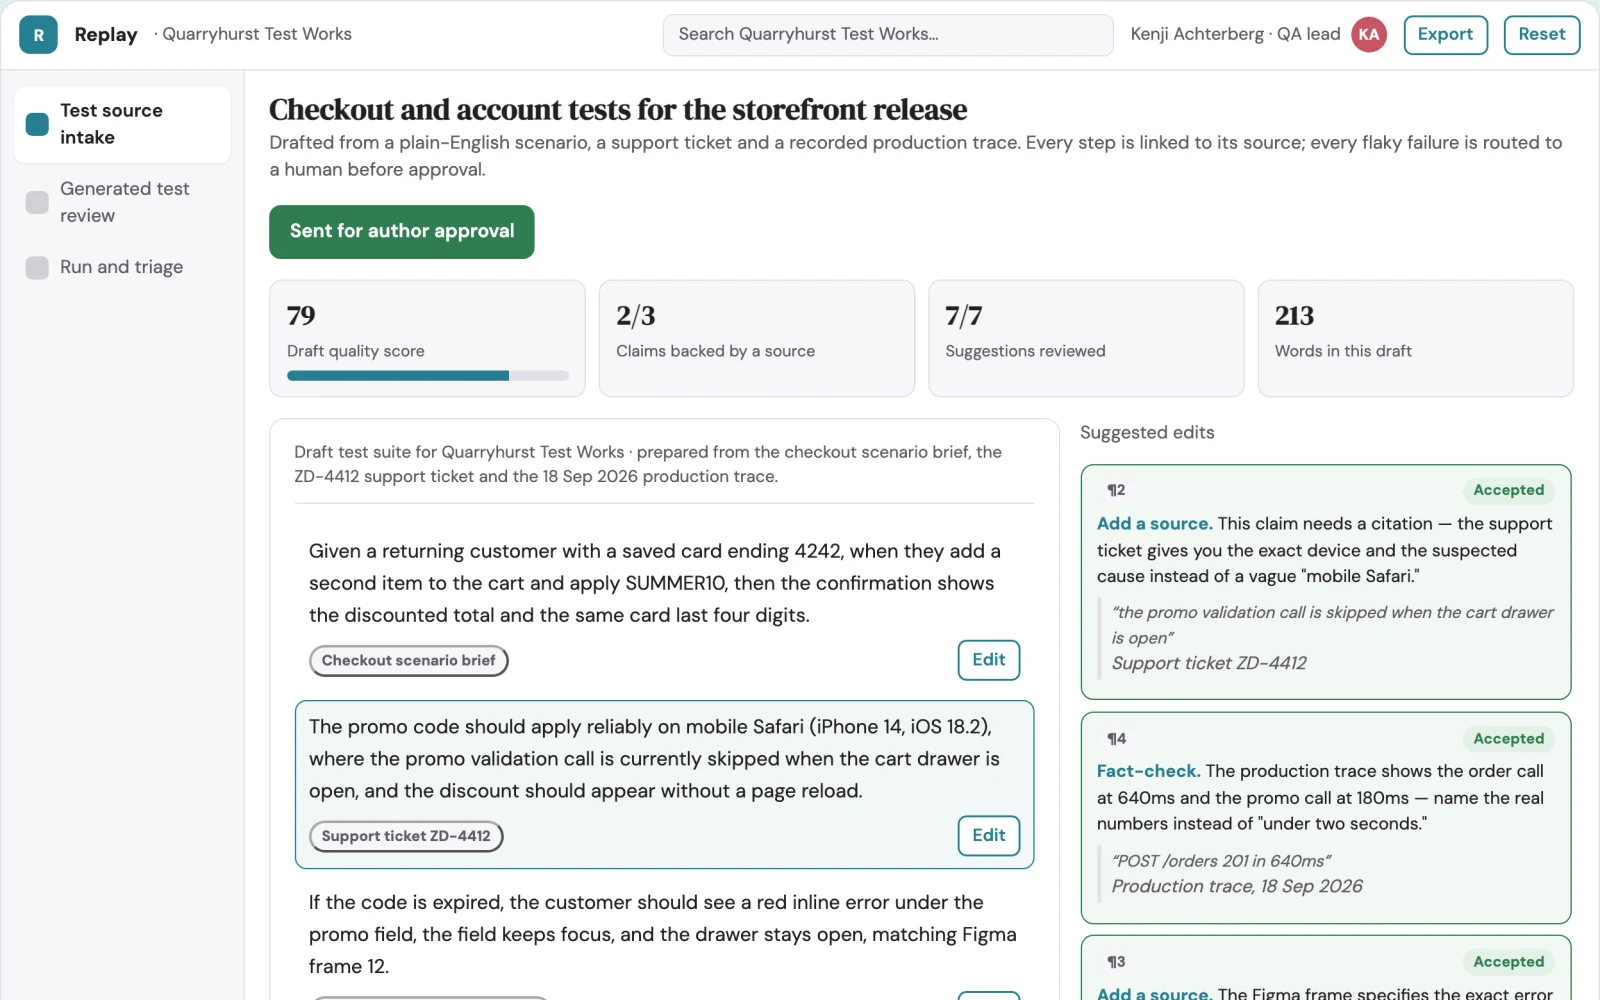Focus the Search Quarryhurst Test Works field

coord(888,35)
